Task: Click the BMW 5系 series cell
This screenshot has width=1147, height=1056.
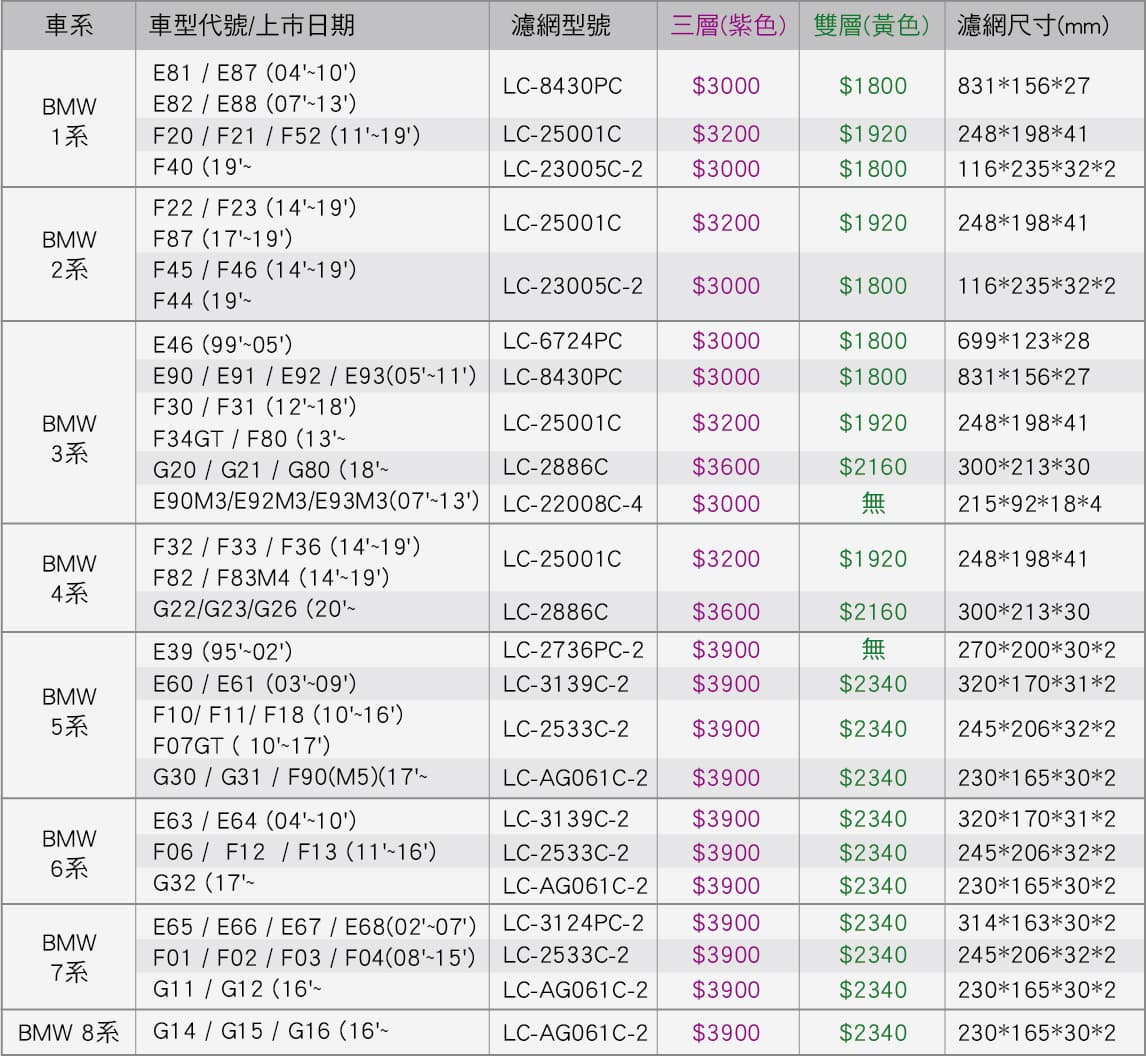Action: coord(69,712)
